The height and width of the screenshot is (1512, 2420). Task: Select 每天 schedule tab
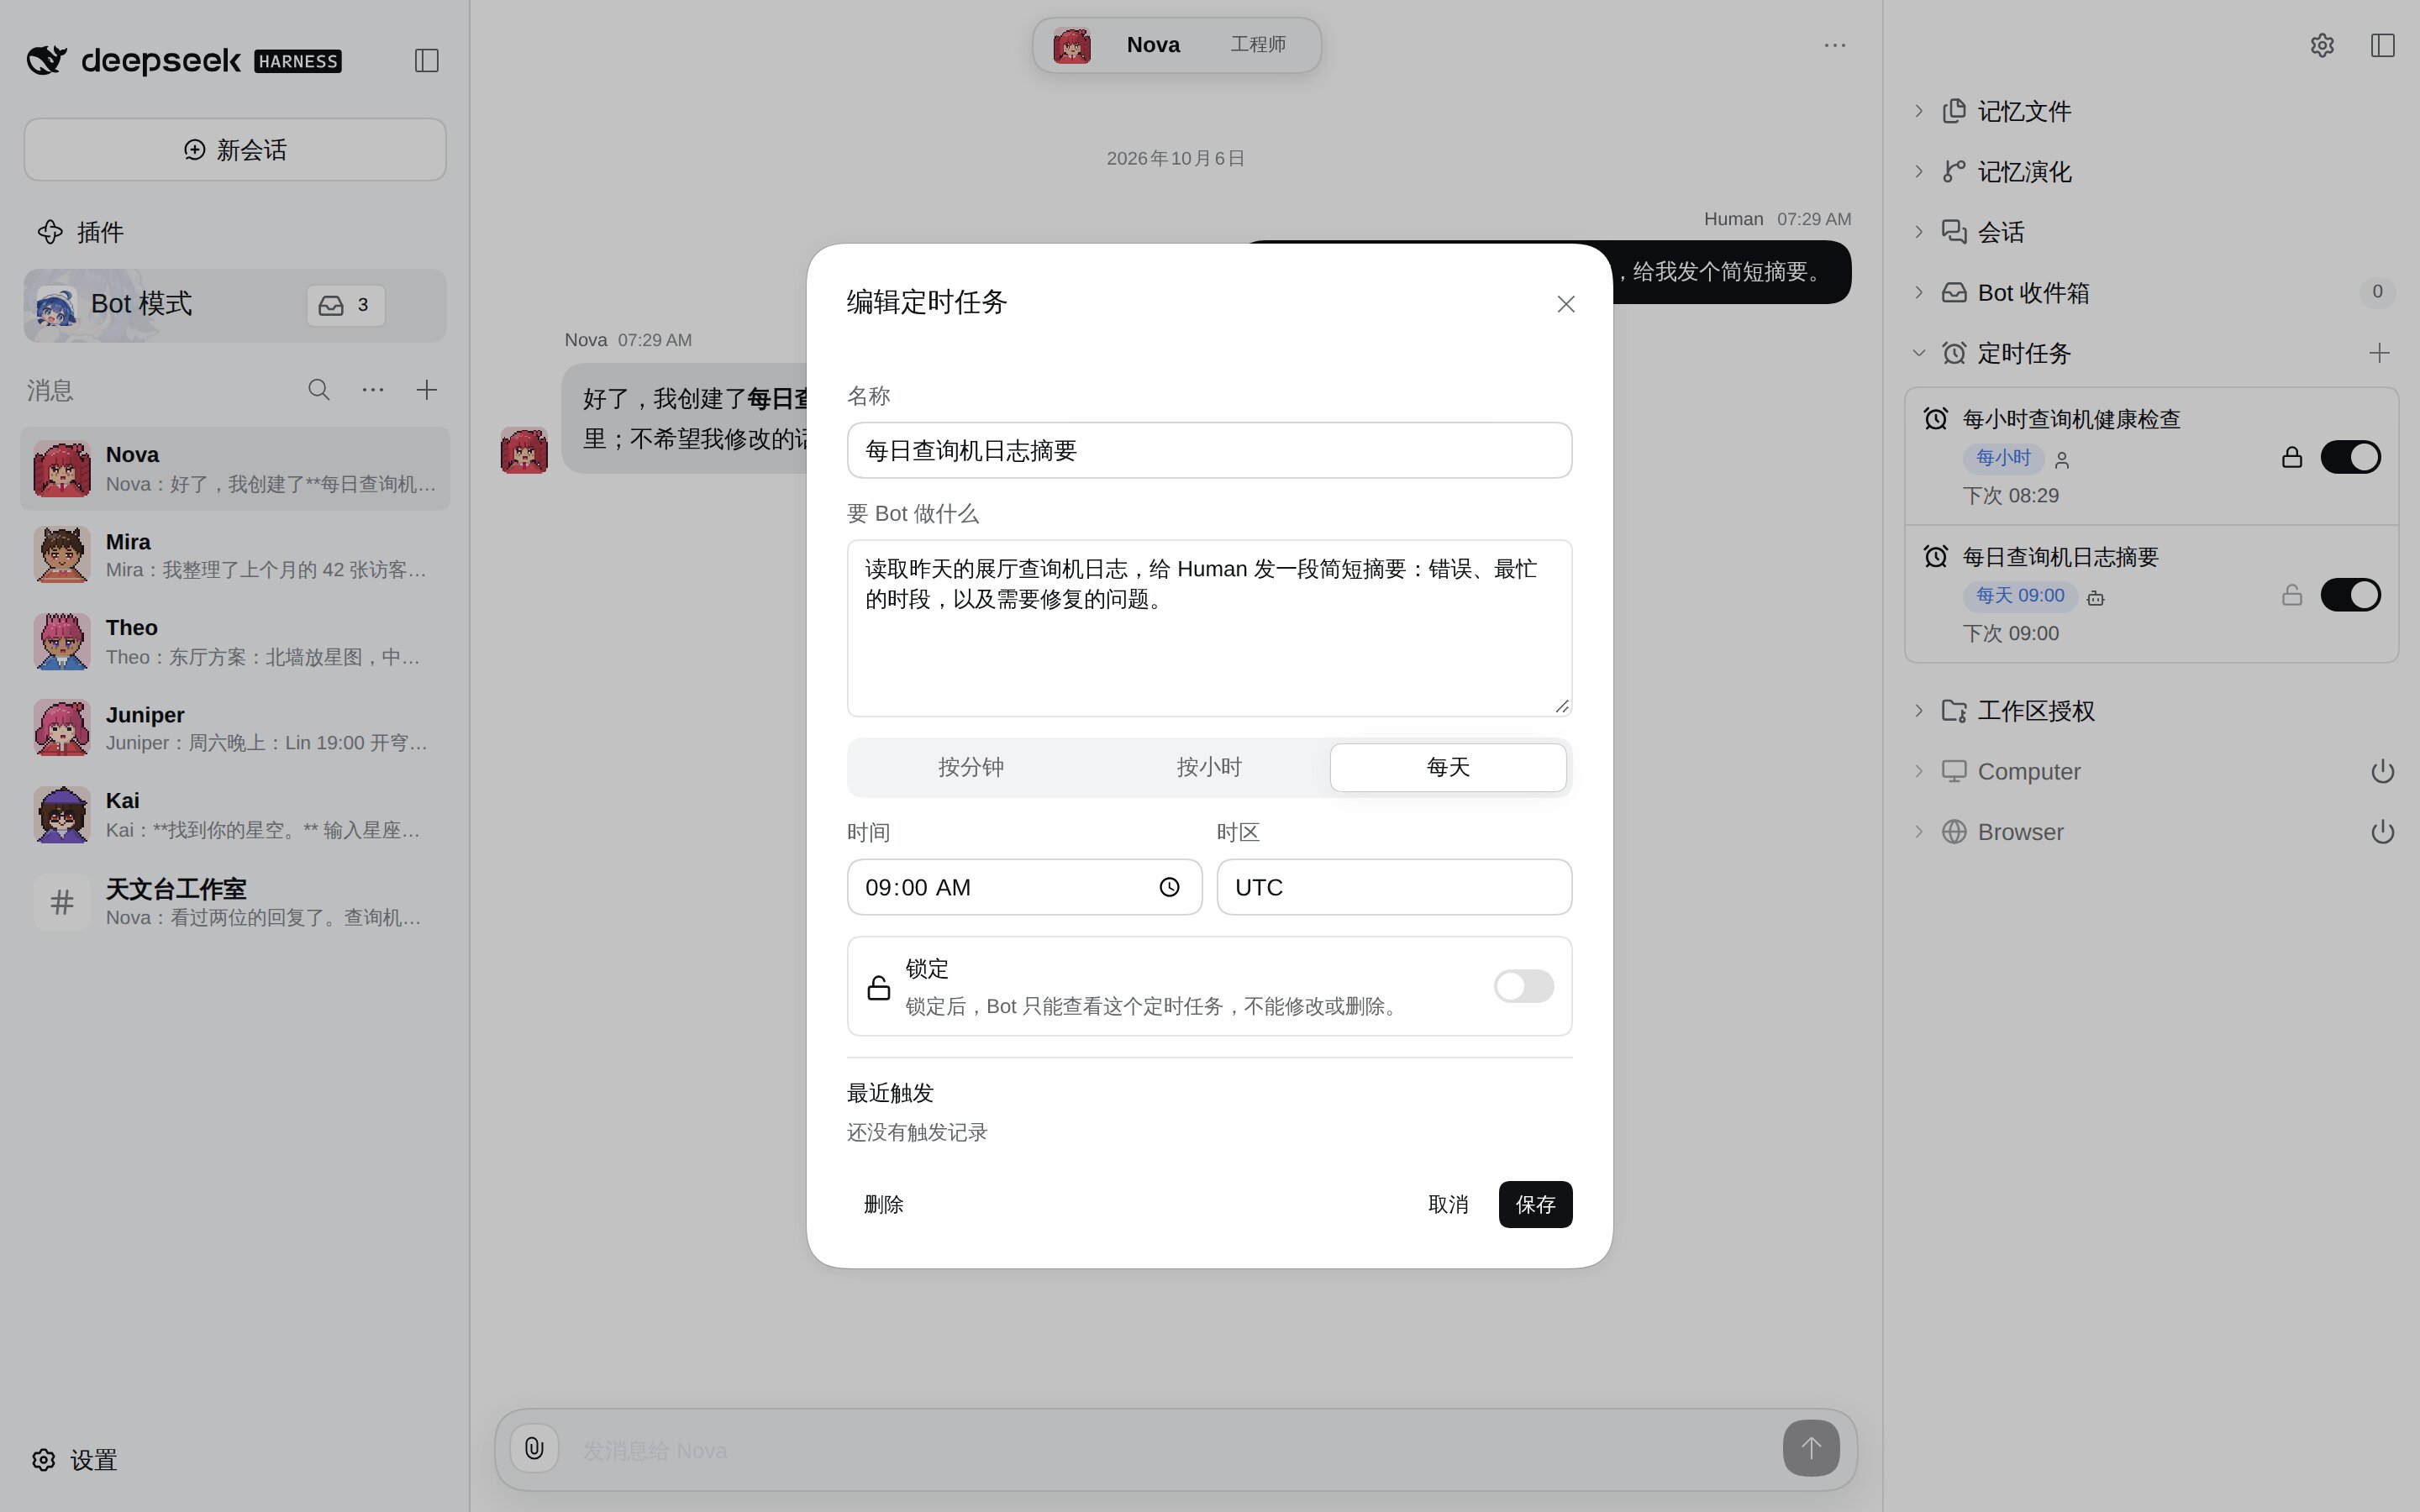[1448, 767]
